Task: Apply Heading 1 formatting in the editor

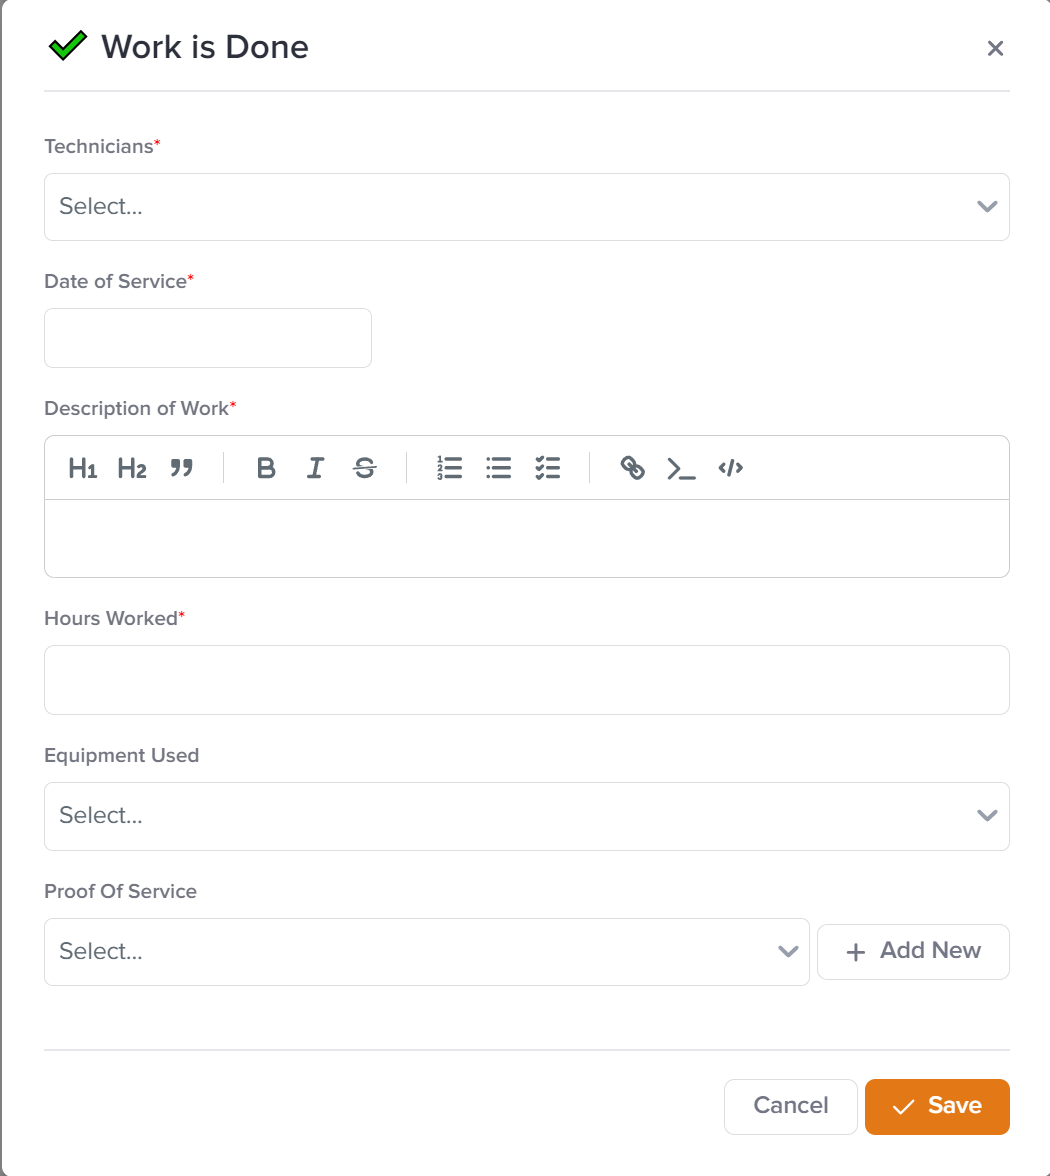Action: click(x=82, y=468)
